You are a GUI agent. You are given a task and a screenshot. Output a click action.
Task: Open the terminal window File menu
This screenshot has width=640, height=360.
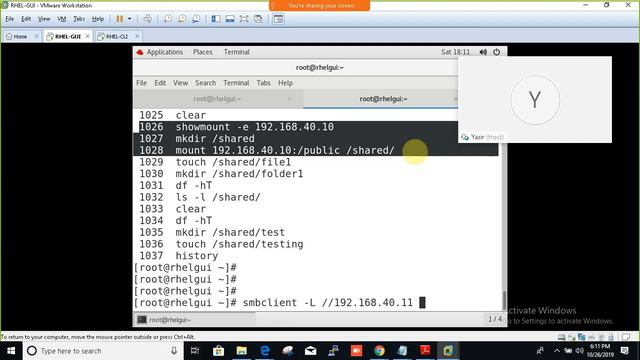point(141,83)
